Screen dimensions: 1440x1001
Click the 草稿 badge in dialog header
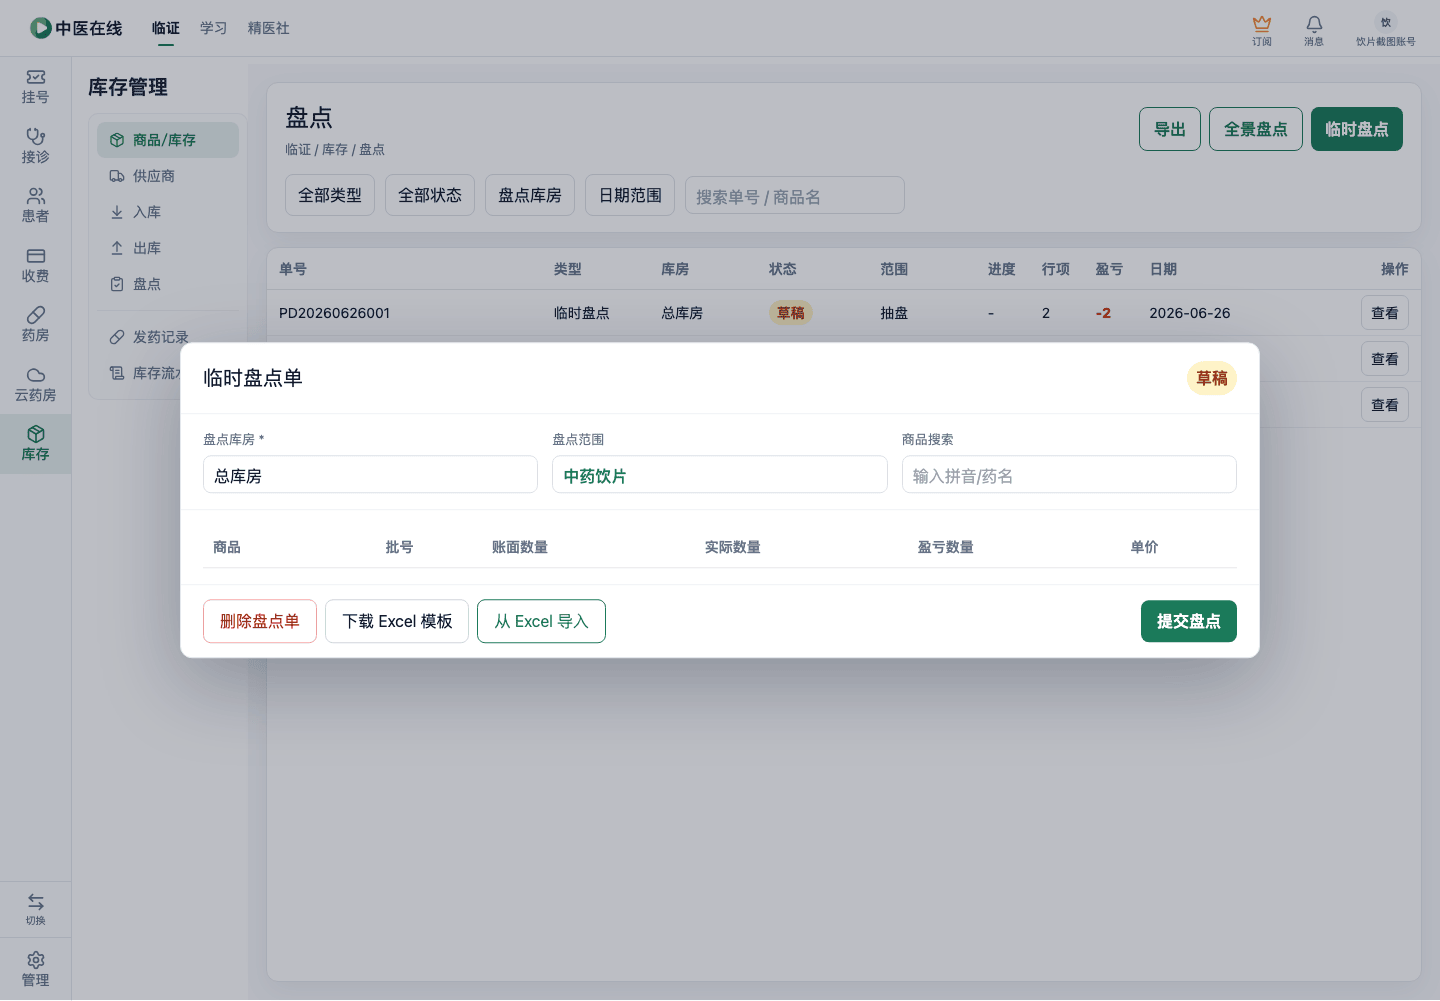[1212, 378]
